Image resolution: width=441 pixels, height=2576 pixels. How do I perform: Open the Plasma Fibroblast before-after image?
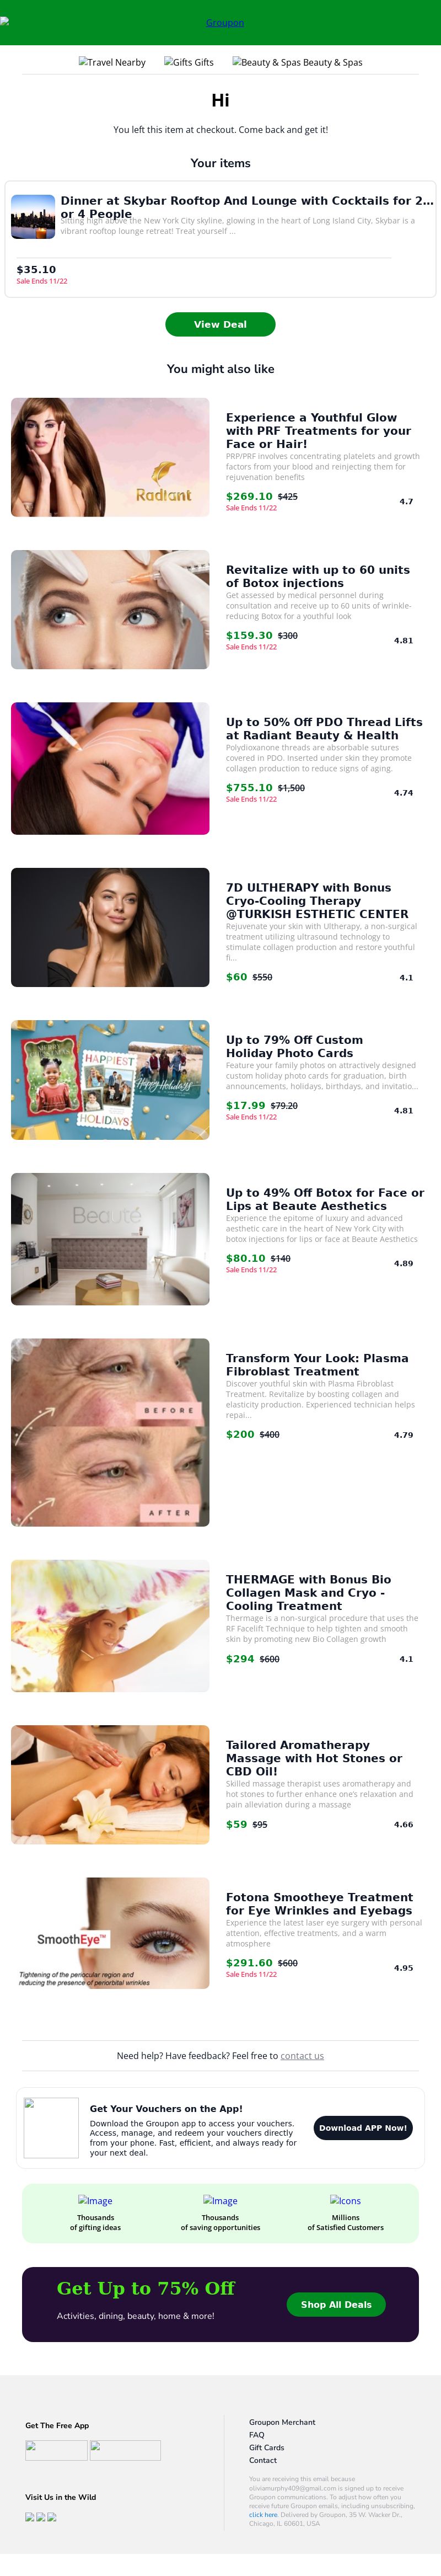[110, 1432]
